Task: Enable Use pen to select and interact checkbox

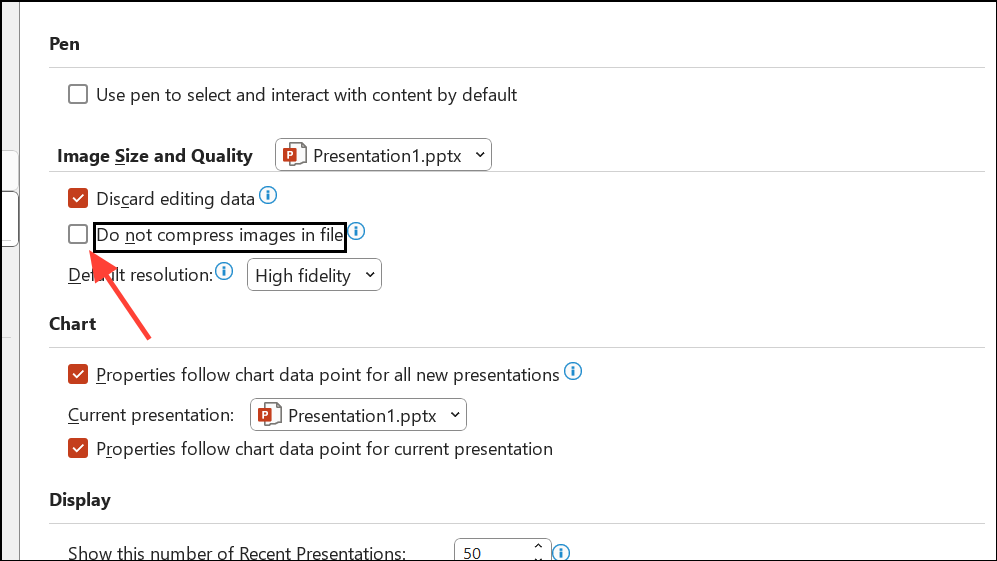Action: [x=78, y=95]
